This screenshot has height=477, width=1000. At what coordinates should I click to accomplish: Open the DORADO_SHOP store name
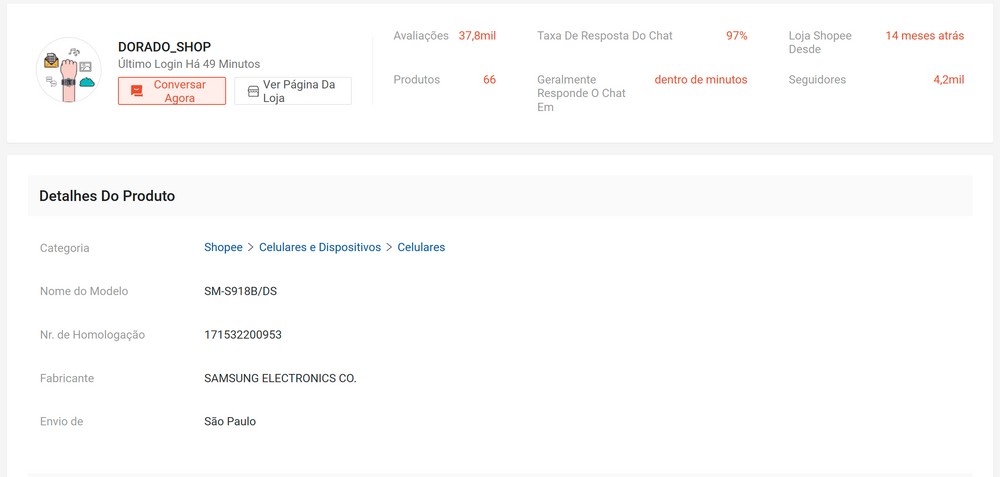(x=164, y=47)
